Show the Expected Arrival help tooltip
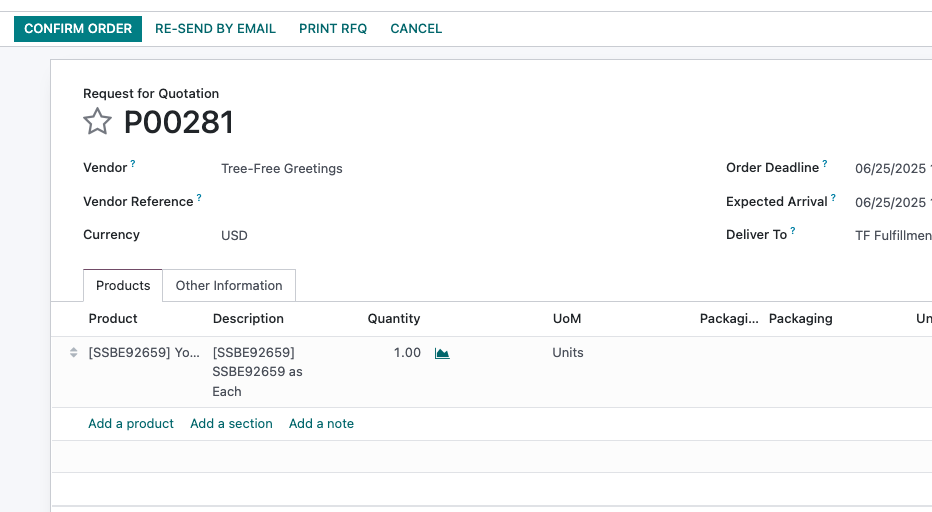 click(833, 197)
